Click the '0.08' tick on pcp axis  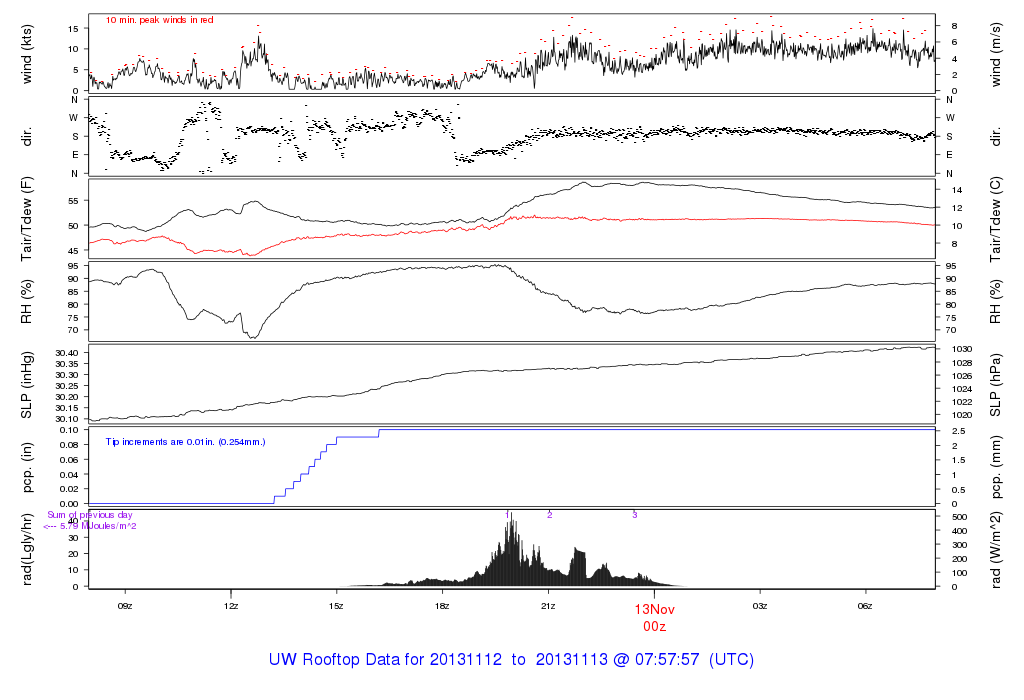coord(69,445)
